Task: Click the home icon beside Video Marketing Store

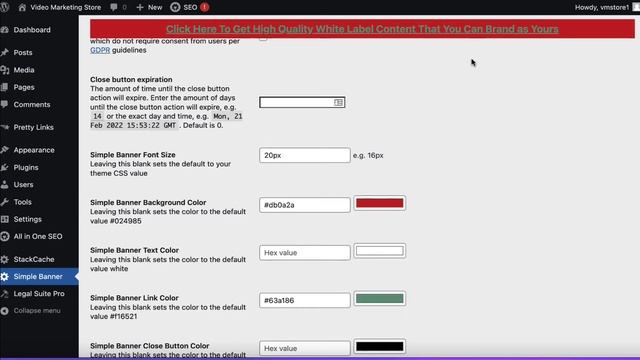Action: coord(22,7)
